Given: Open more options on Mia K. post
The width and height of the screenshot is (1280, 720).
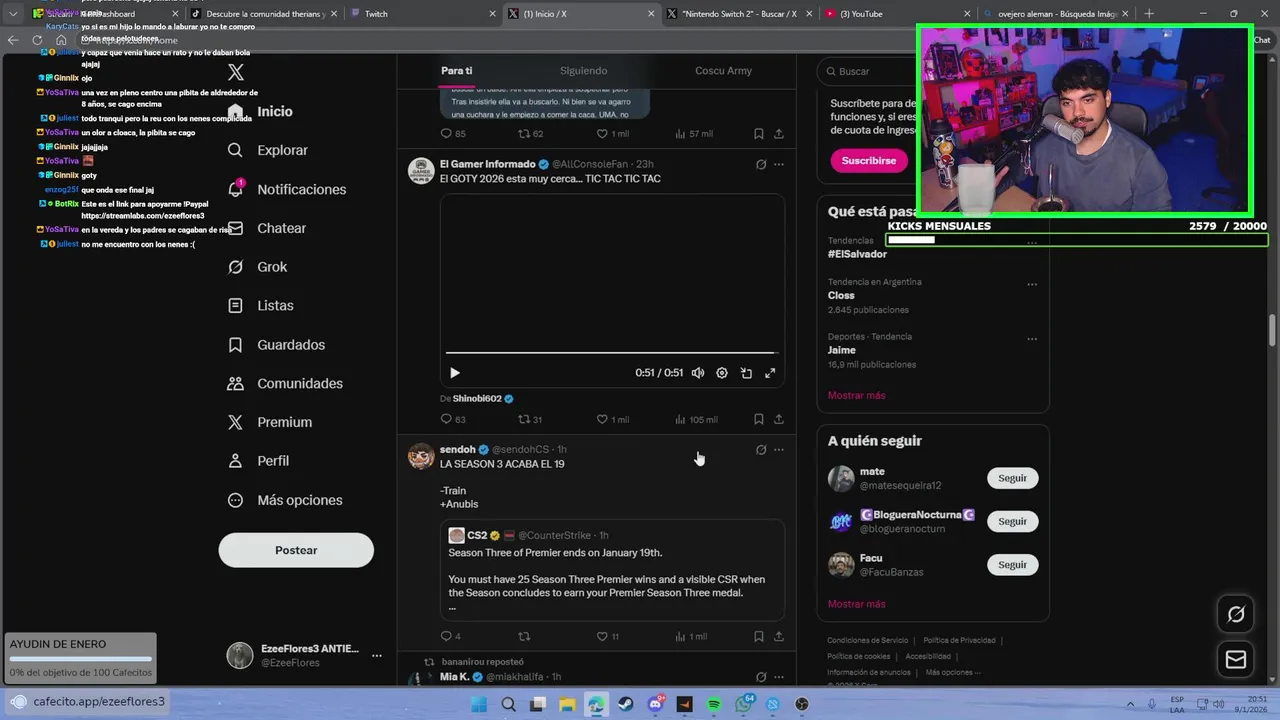Looking at the screenshot, I should pyautogui.click(x=779, y=677).
